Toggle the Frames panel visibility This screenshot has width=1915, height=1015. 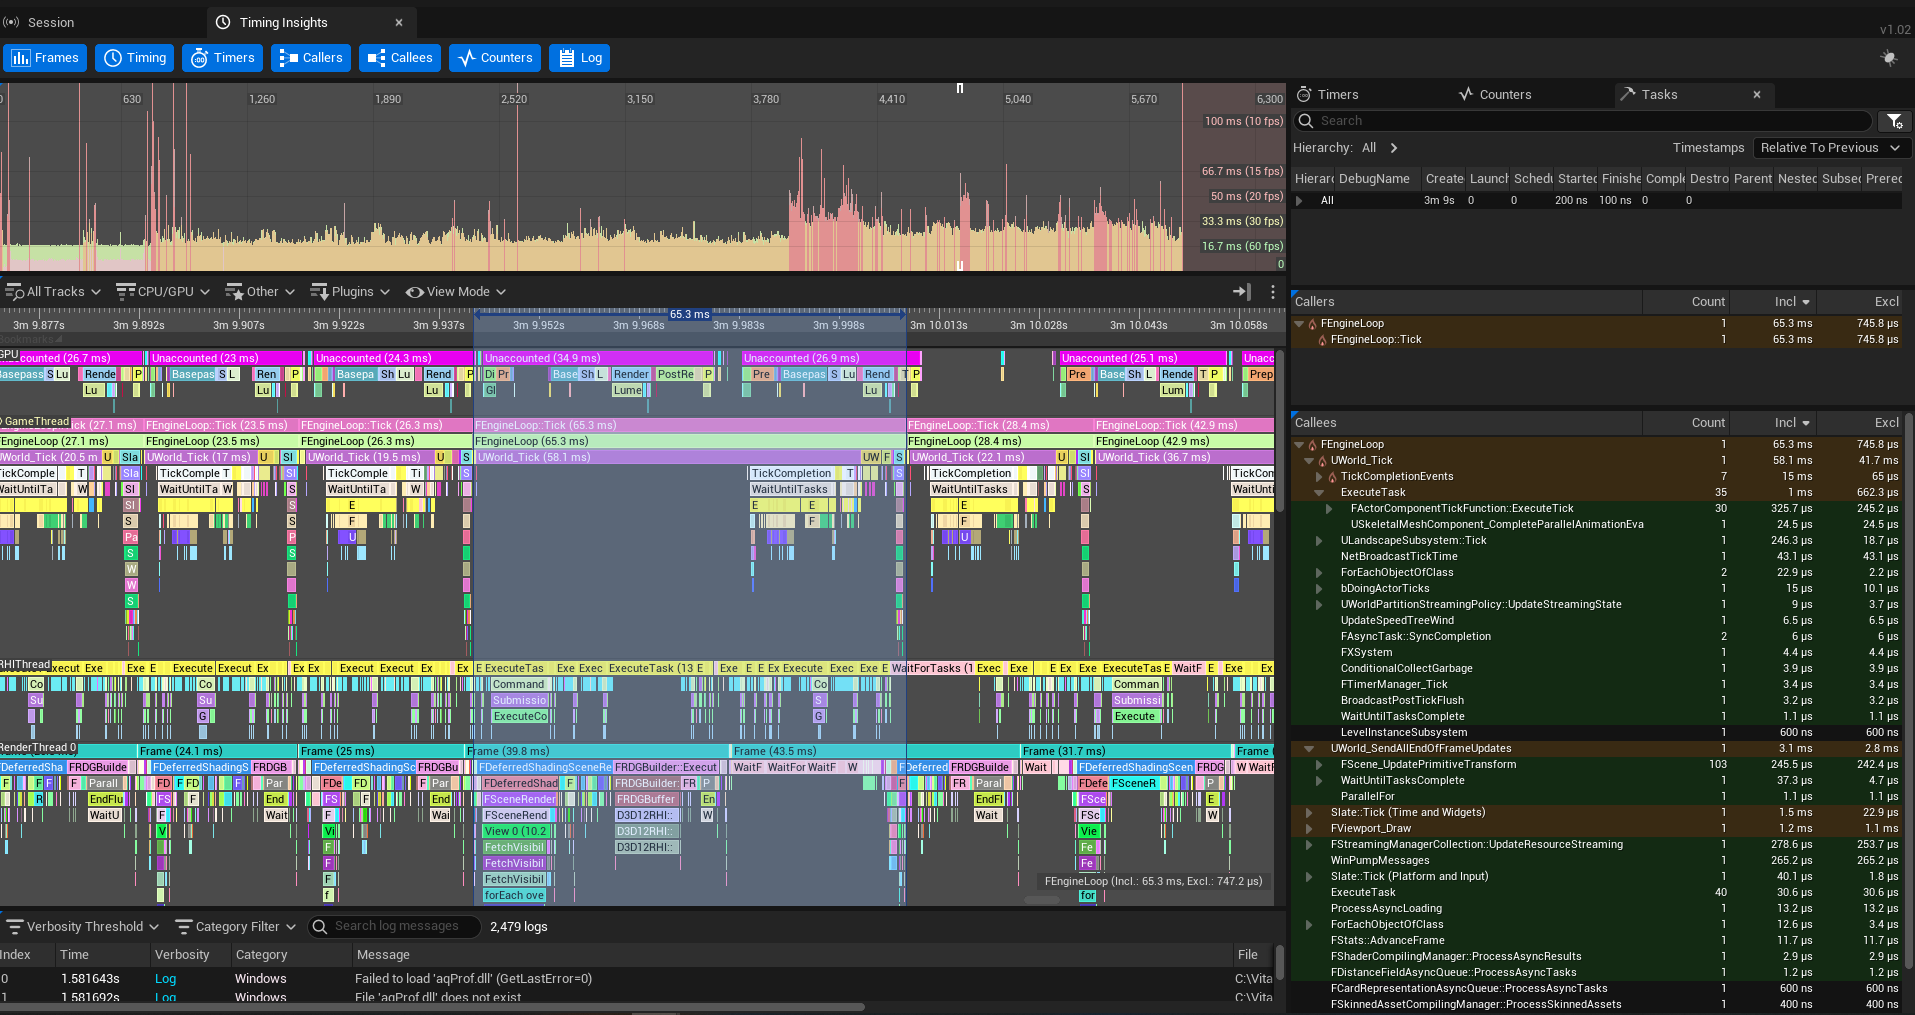tap(45, 58)
